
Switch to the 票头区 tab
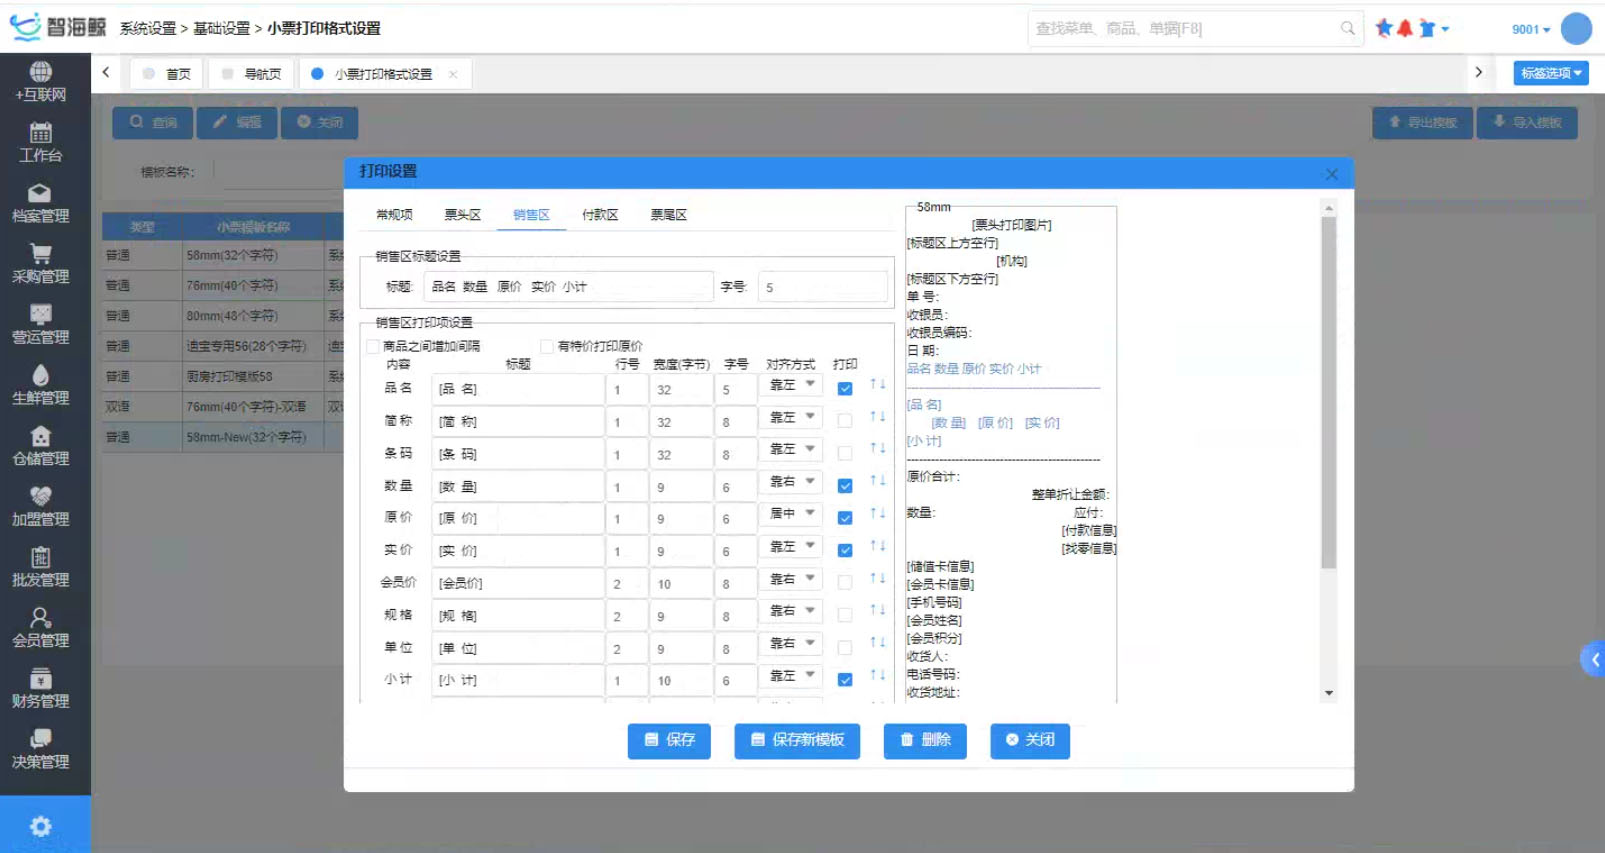coord(462,215)
